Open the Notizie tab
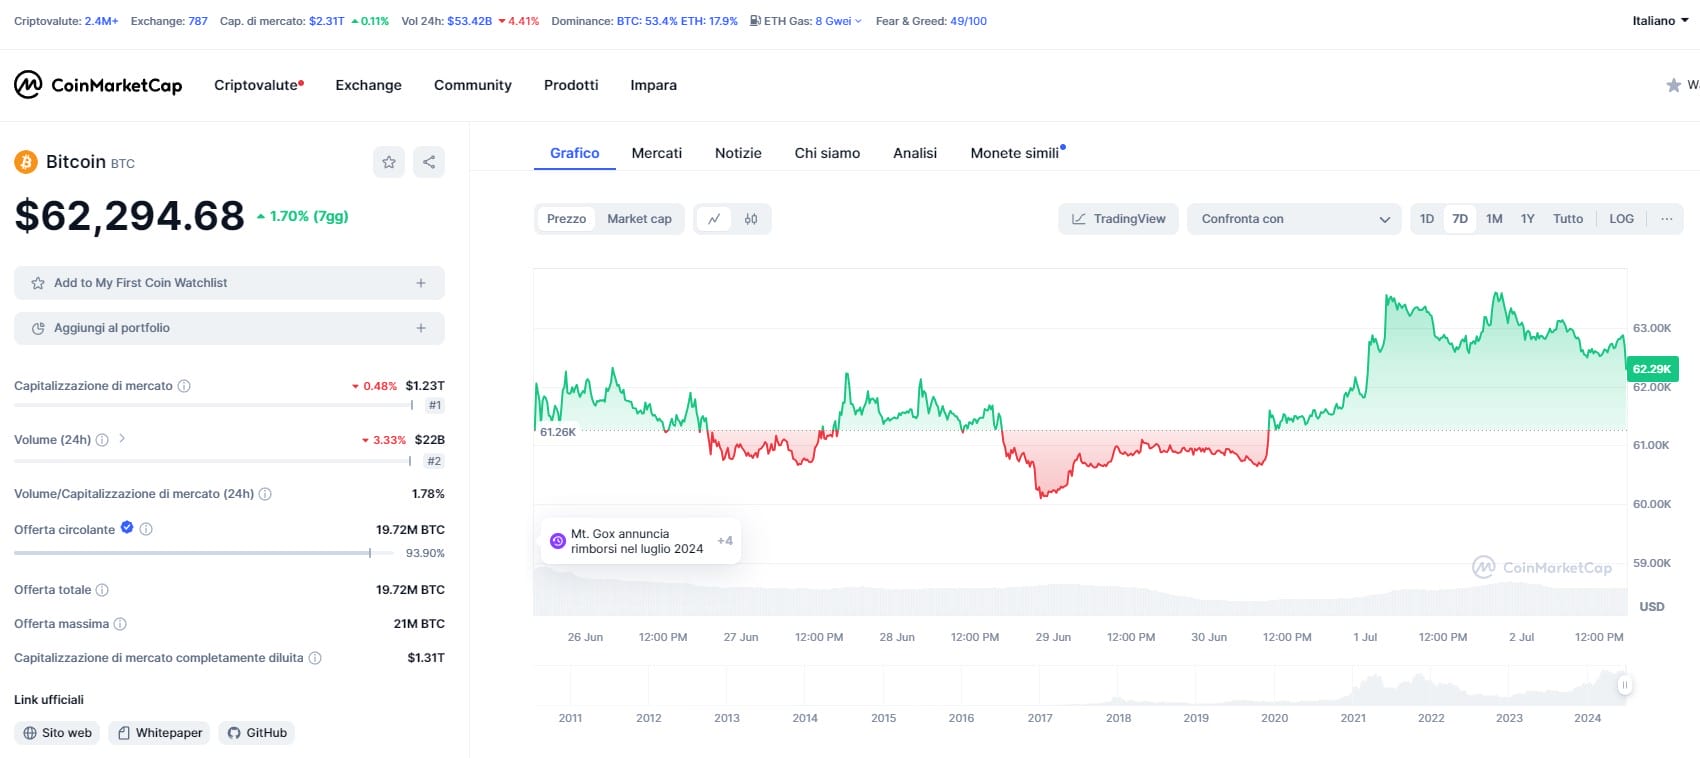Viewport: 1700px width, 758px height. click(738, 153)
